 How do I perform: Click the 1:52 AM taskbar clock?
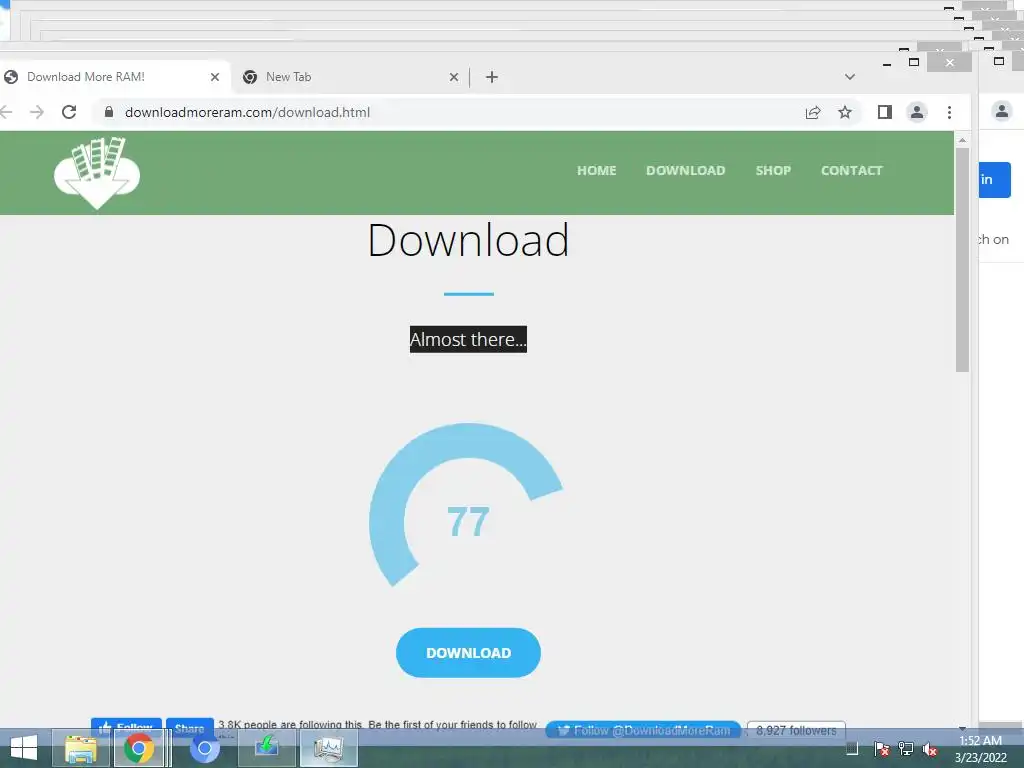pyautogui.click(x=980, y=749)
